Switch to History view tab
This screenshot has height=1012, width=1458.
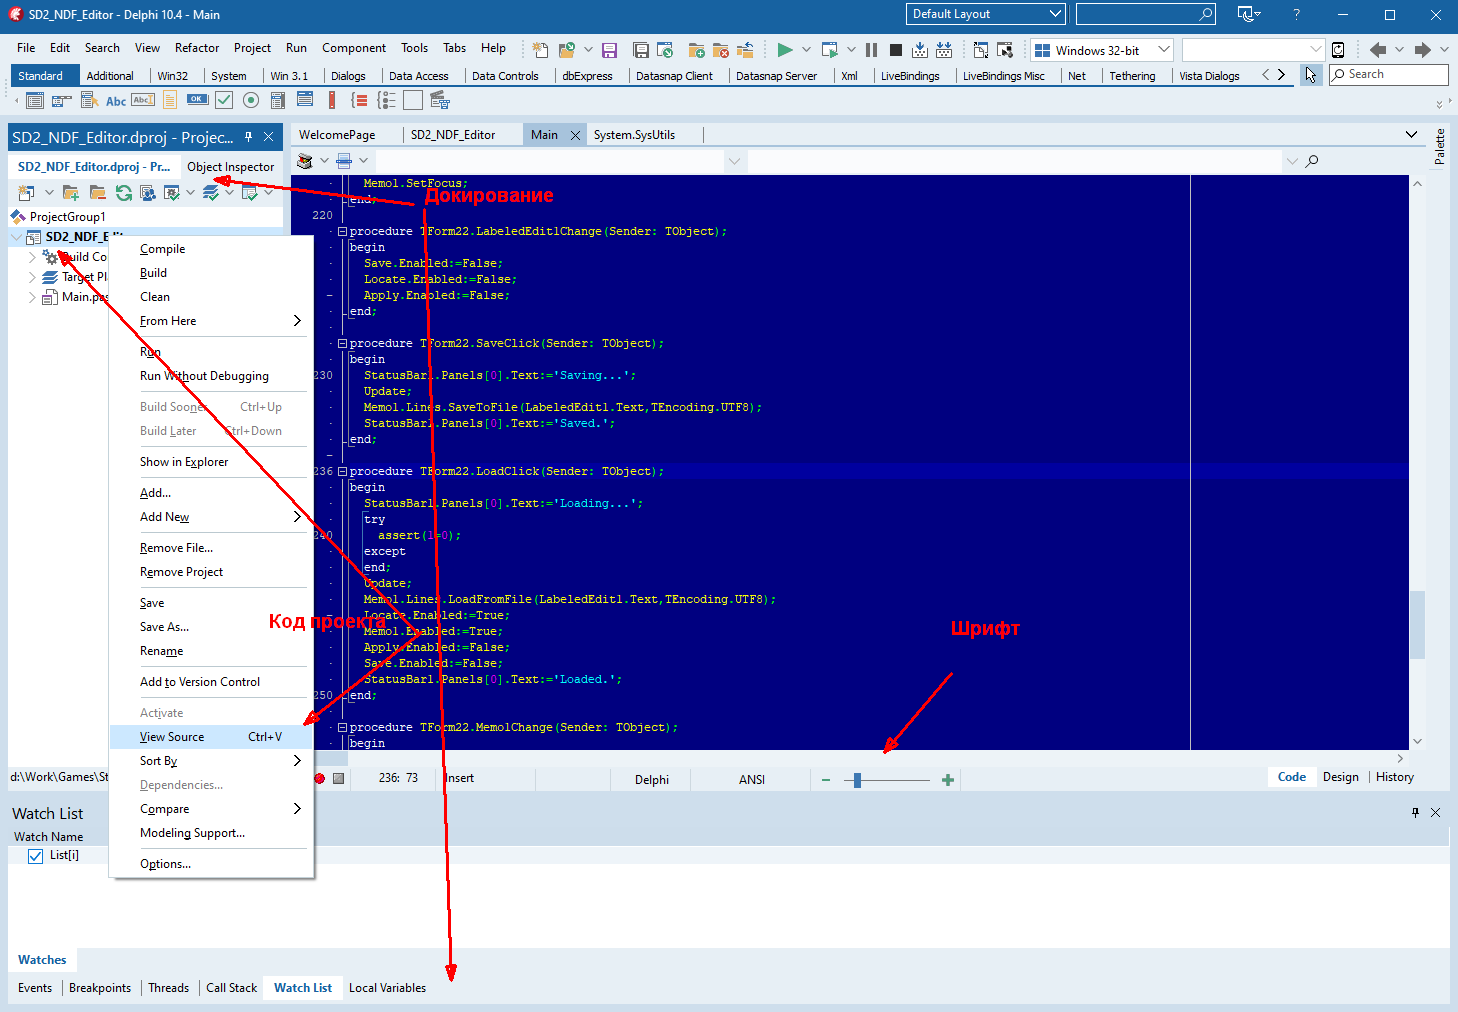click(x=1394, y=777)
